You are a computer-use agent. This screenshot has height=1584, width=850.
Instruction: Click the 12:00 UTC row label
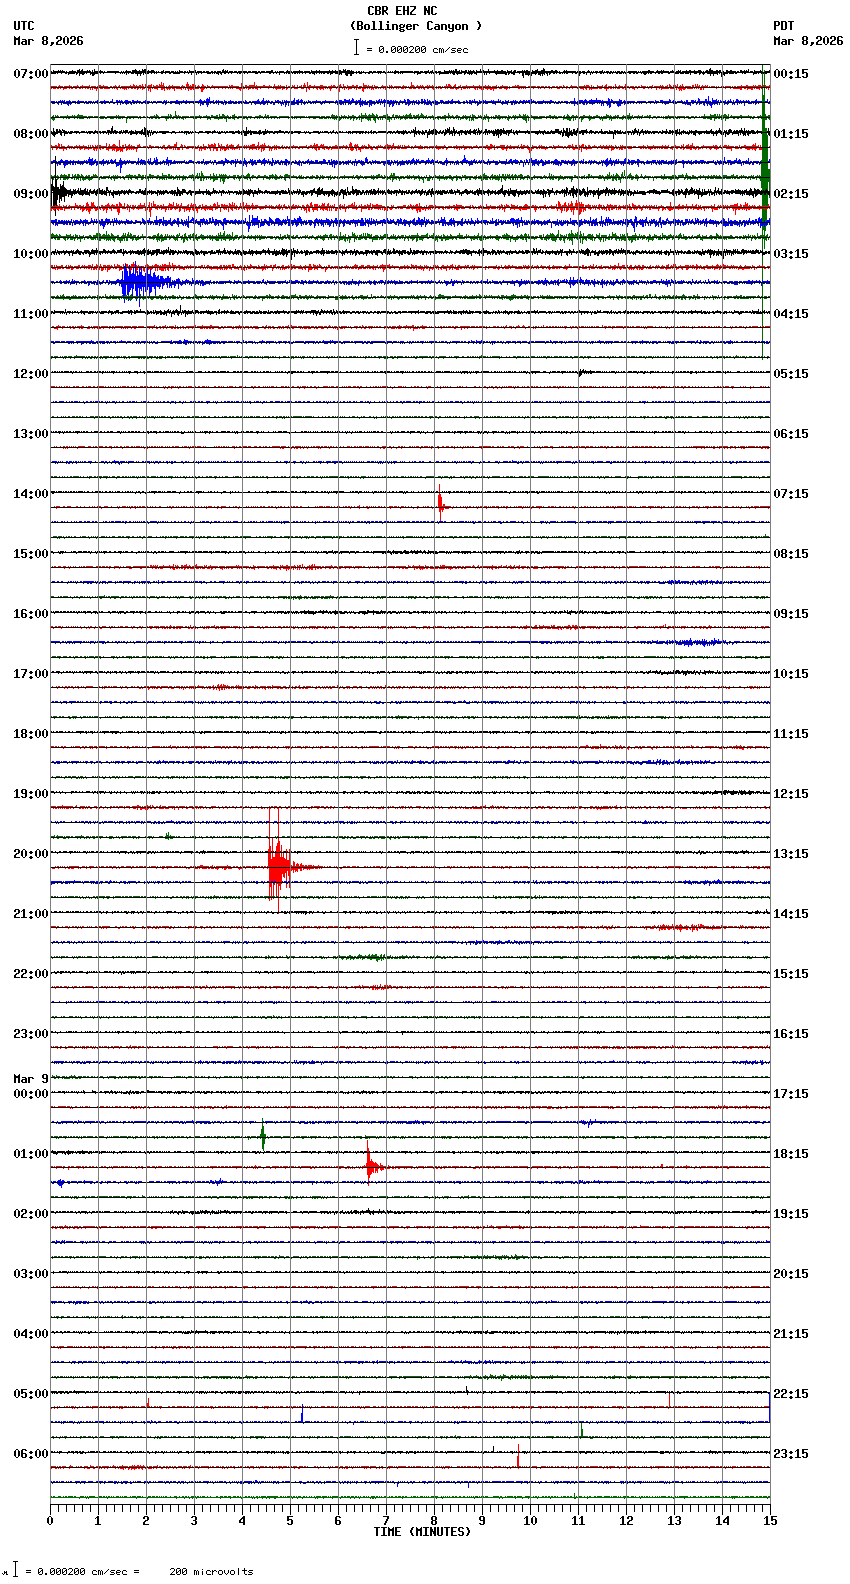pos(31,374)
